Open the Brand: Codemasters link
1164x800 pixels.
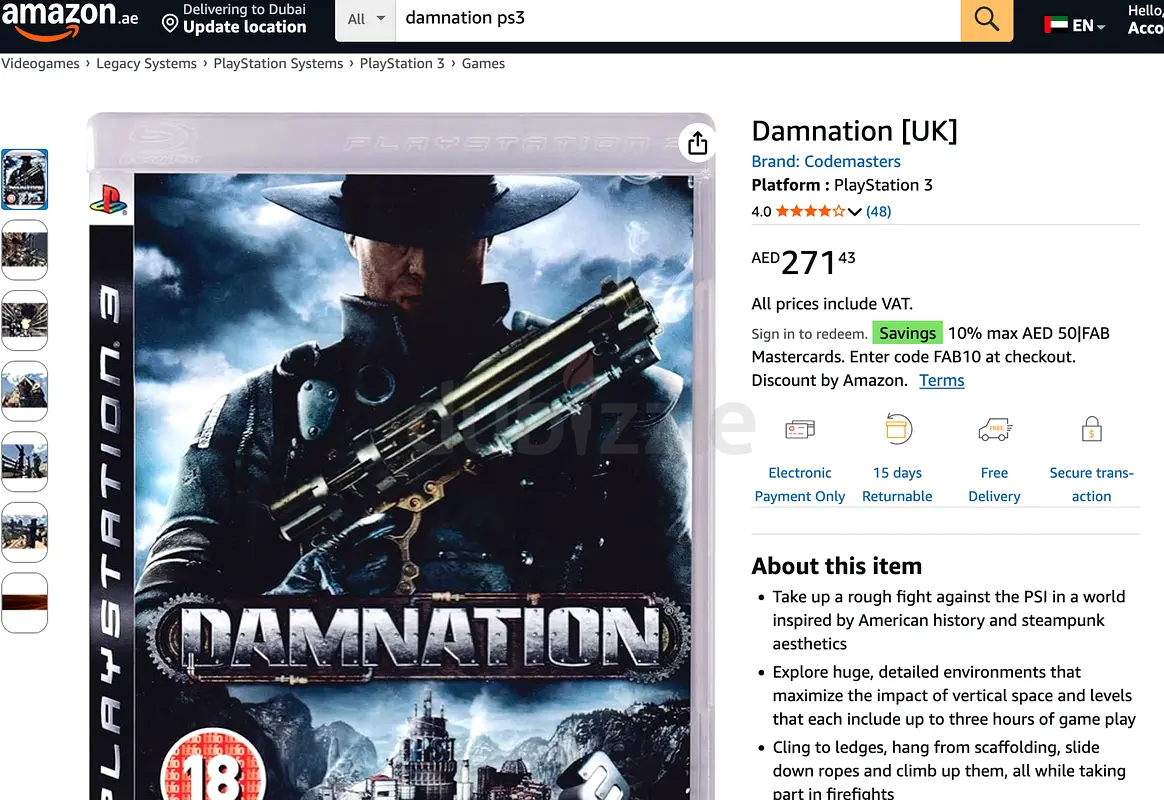(825, 161)
